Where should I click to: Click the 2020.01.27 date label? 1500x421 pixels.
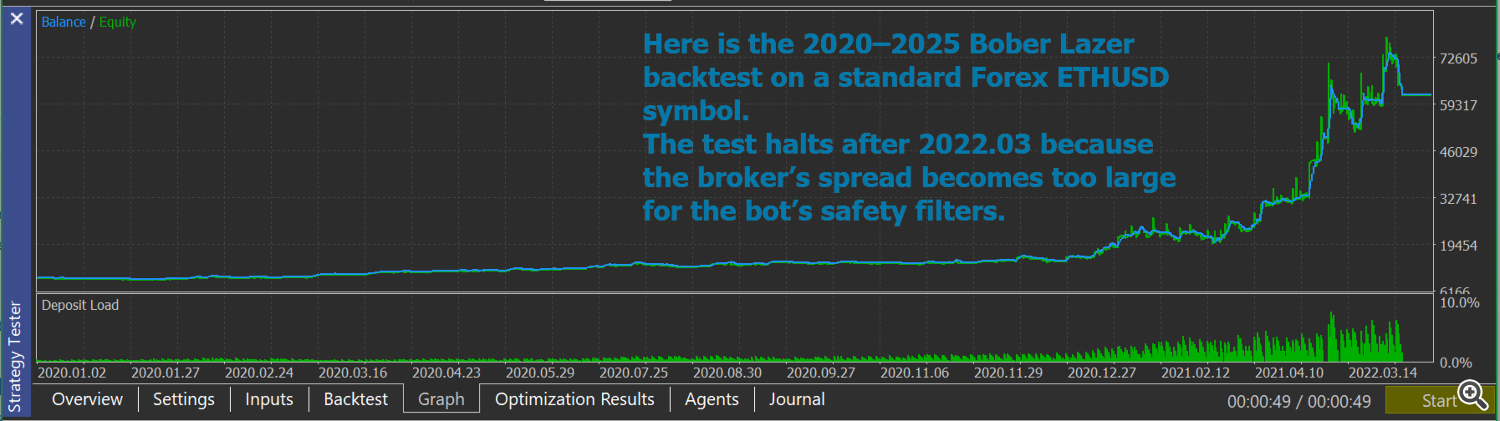167,372
